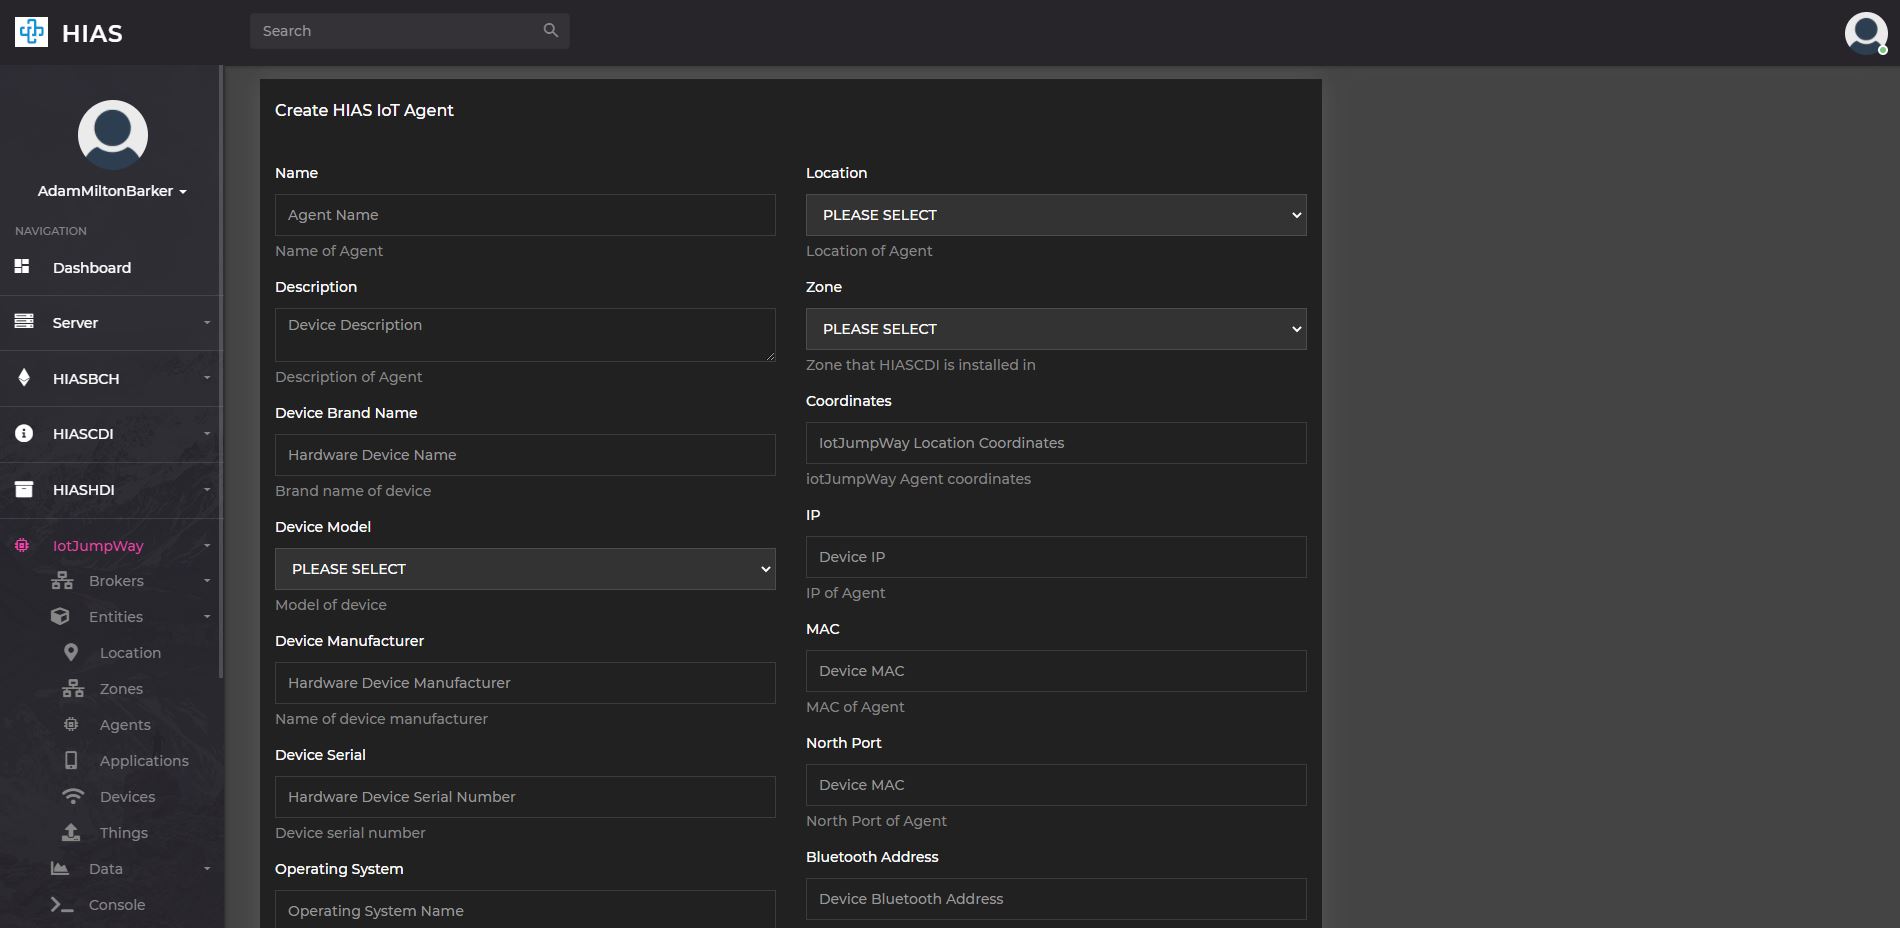
Task: Focus the Hardware Device Name field
Action: pyautogui.click(x=525, y=455)
